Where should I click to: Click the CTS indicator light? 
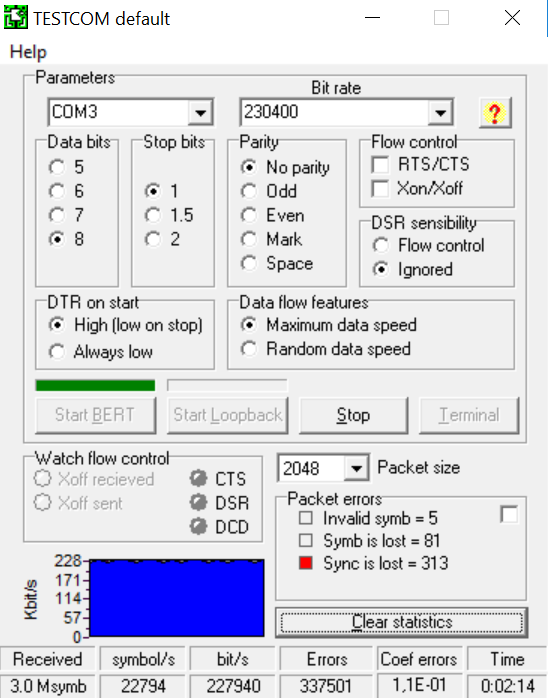[198, 479]
